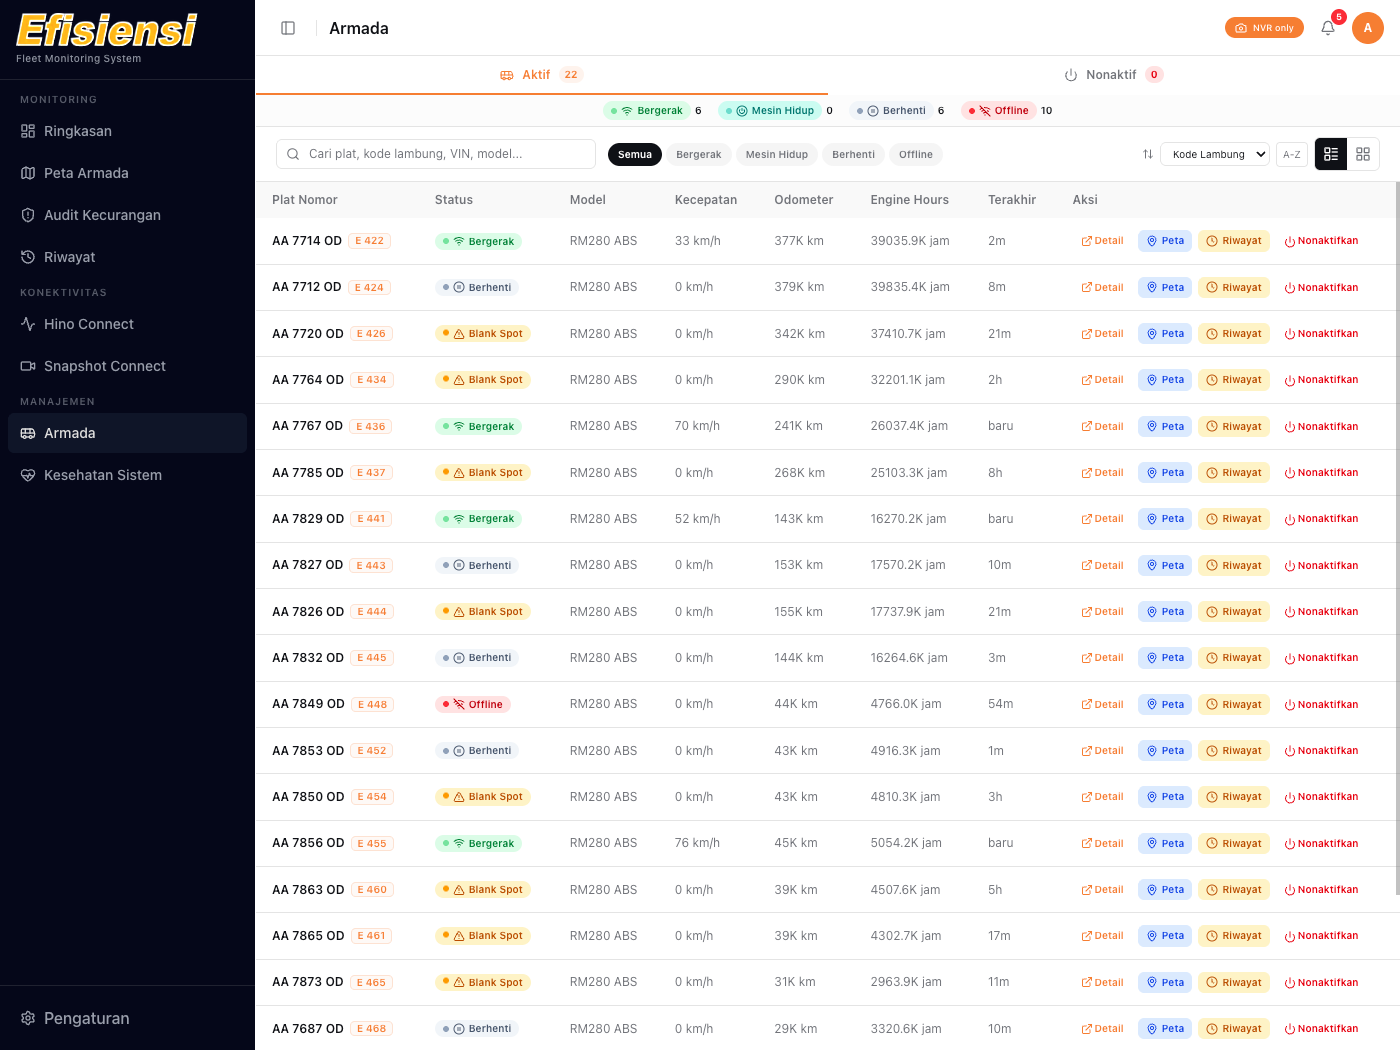
Task: Show AA 7720 OD on Peta
Action: click(1165, 334)
